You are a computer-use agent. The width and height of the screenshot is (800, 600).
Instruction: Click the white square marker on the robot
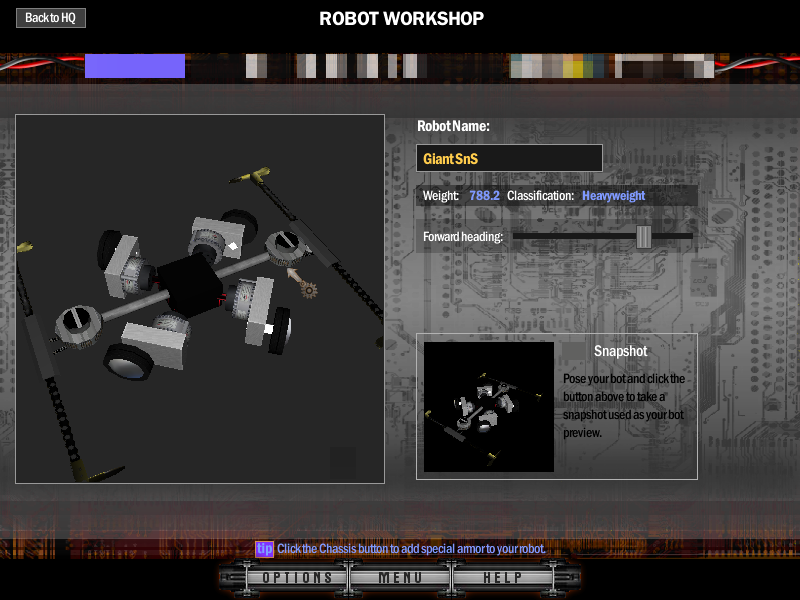point(268,328)
